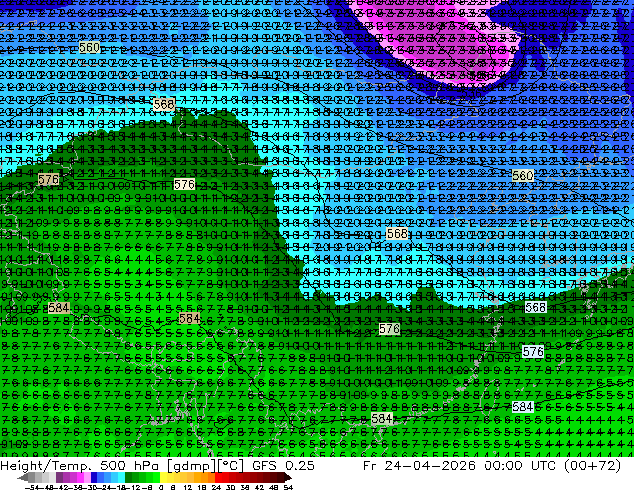Screen dimensions: 634x490
Task: Click the 568 contour label on the blue area
Action: [x=397, y=234]
